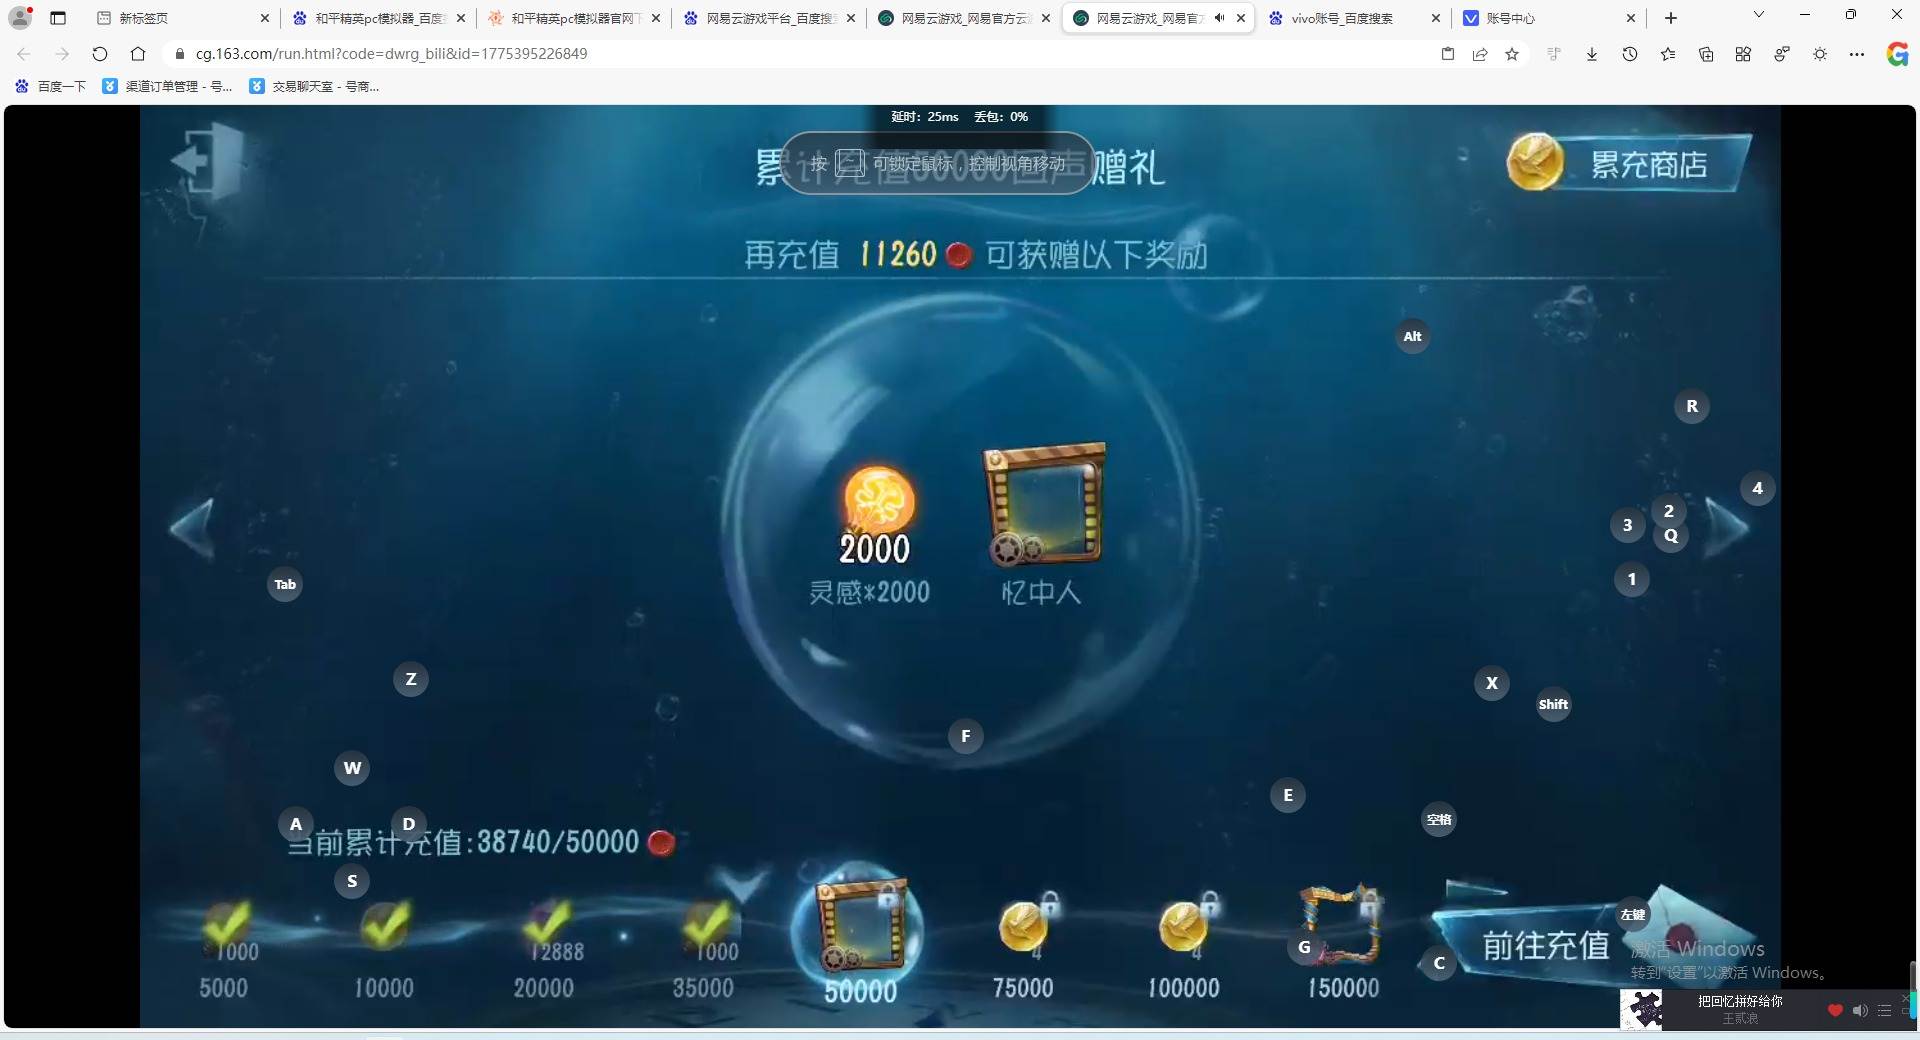The height and width of the screenshot is (1040, 1920).
Task: Click the Downloads icon in the browser toolbar
Action: (x=1591, y=54)
